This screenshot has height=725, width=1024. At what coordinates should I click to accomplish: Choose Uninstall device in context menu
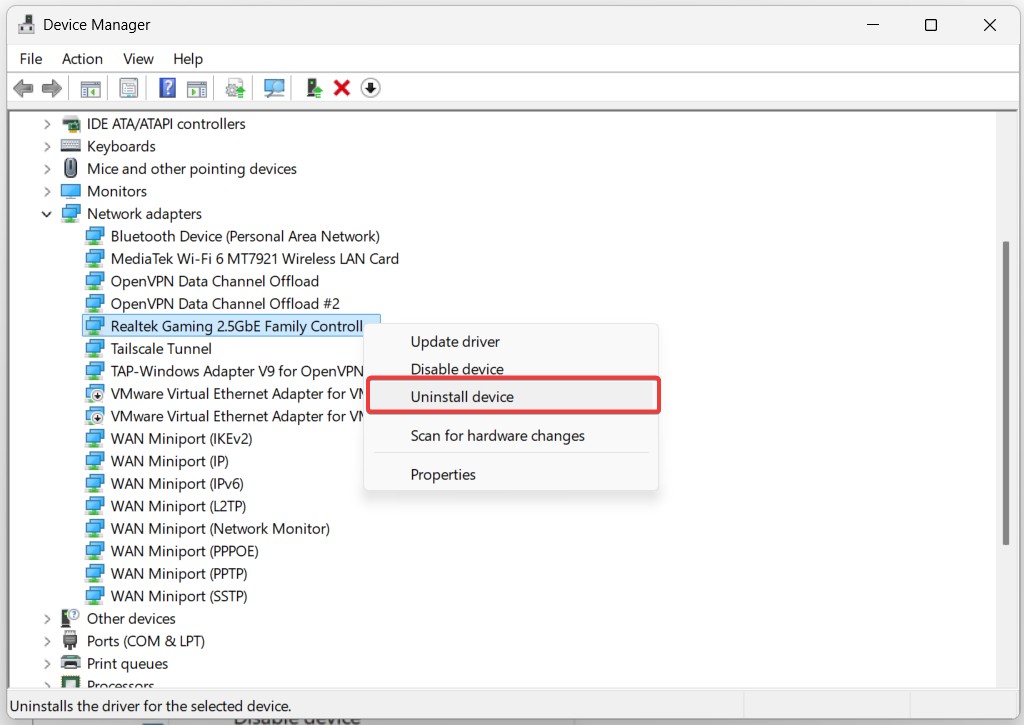513,396
